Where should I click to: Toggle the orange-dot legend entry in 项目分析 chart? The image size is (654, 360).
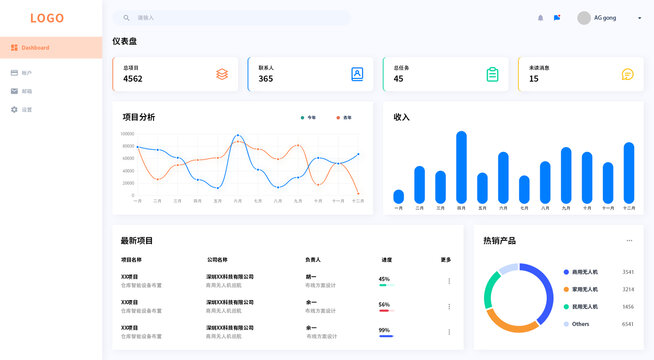click(x=344, y=118)
